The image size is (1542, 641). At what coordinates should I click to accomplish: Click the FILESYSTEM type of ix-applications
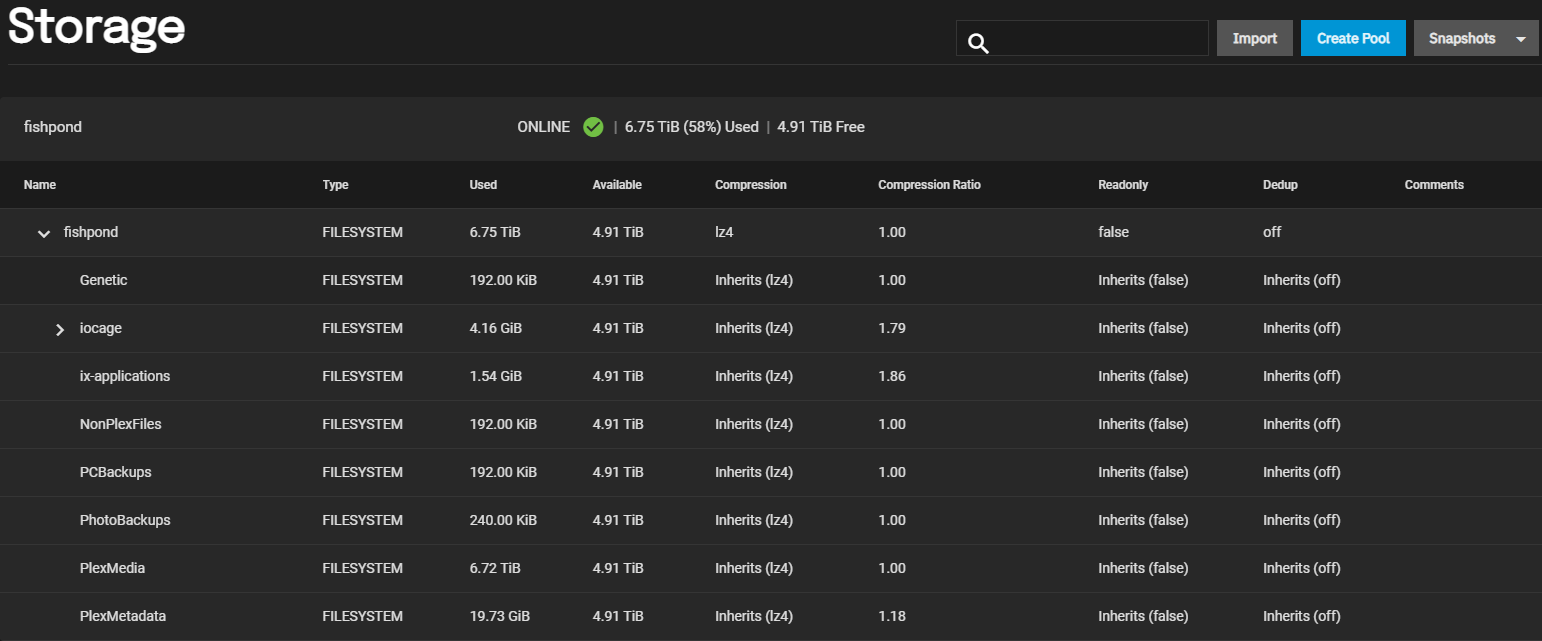coord(363,376)
